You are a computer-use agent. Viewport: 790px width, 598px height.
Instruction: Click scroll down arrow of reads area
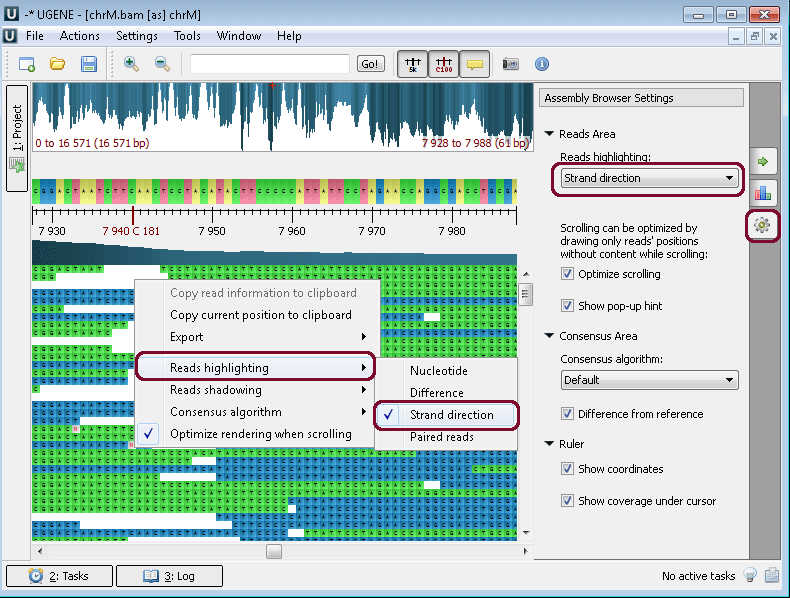coord(526,533)
